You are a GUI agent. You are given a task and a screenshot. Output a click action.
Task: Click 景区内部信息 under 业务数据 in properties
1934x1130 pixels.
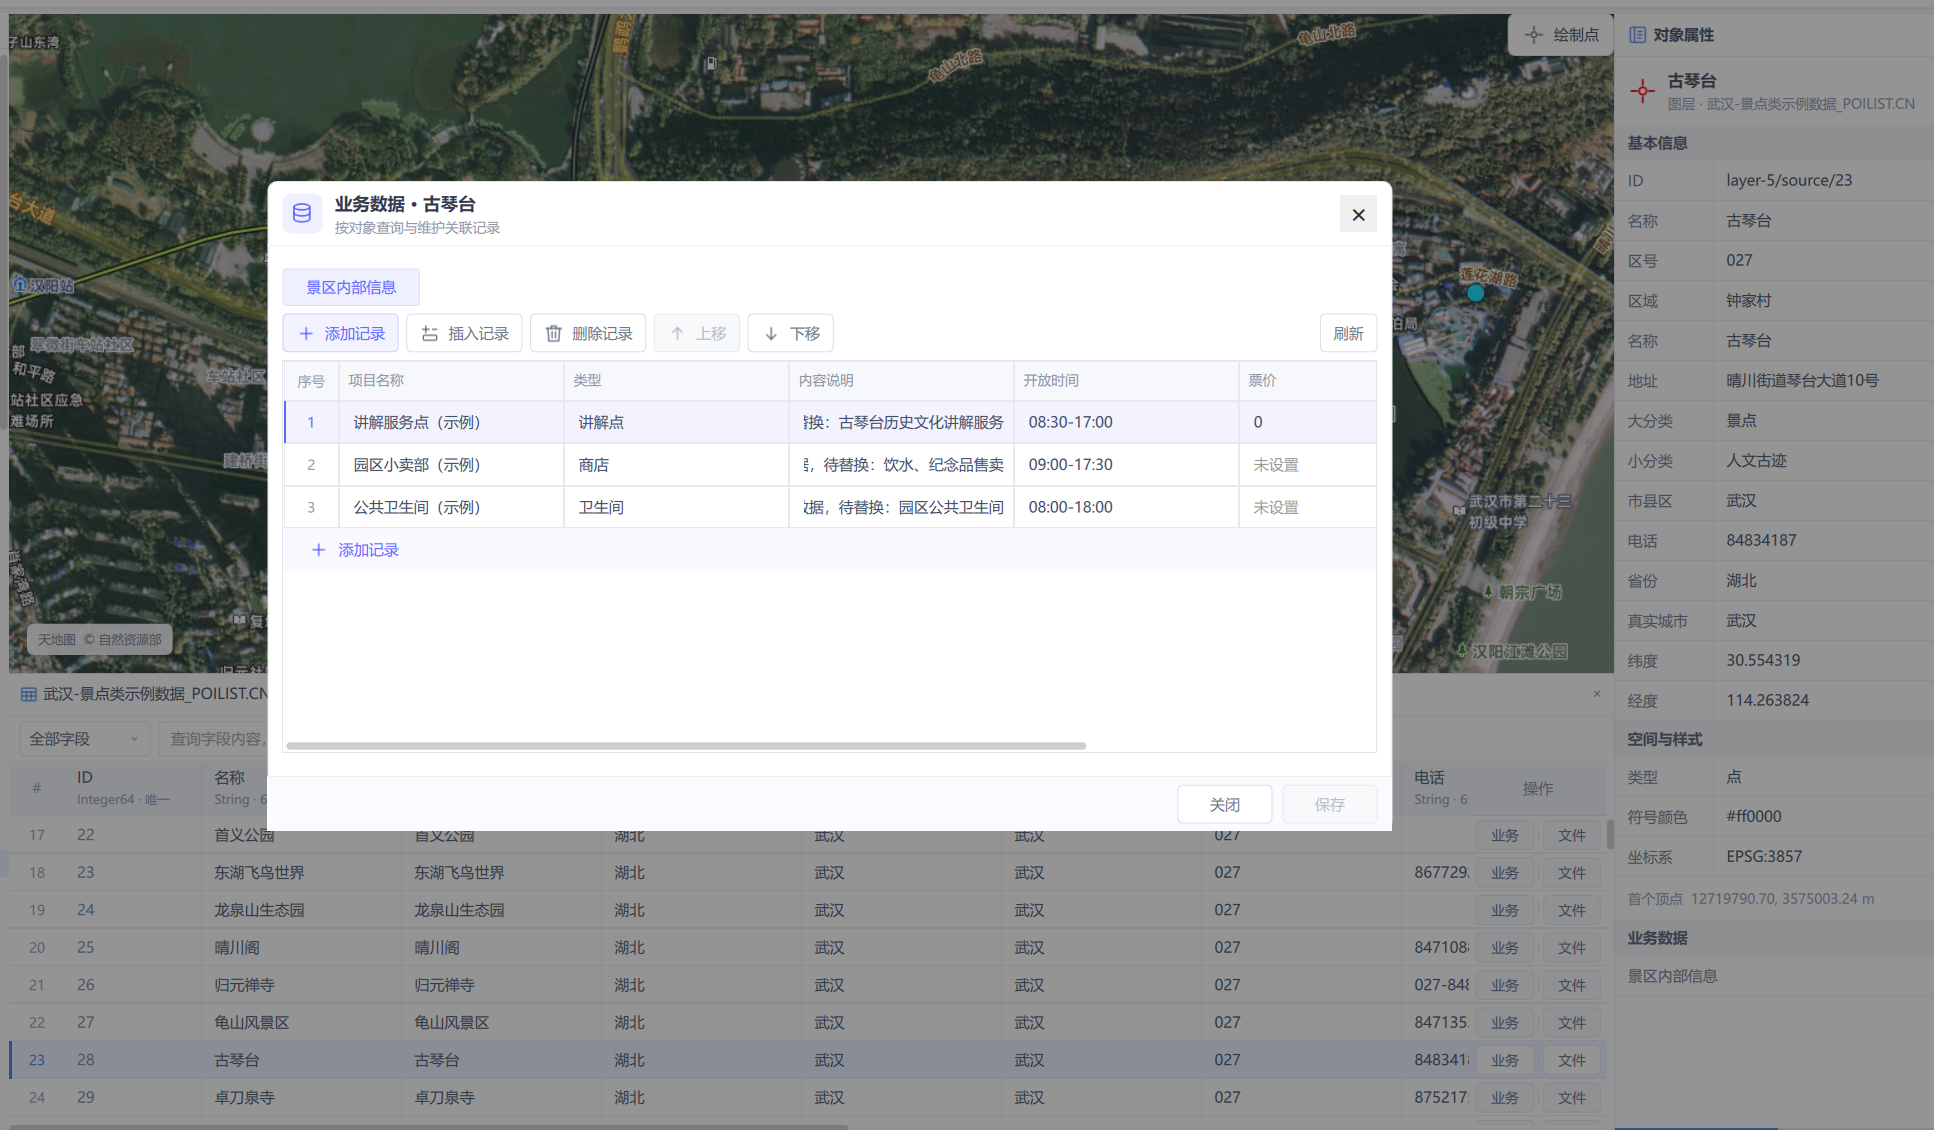[x=1672, y=976]
